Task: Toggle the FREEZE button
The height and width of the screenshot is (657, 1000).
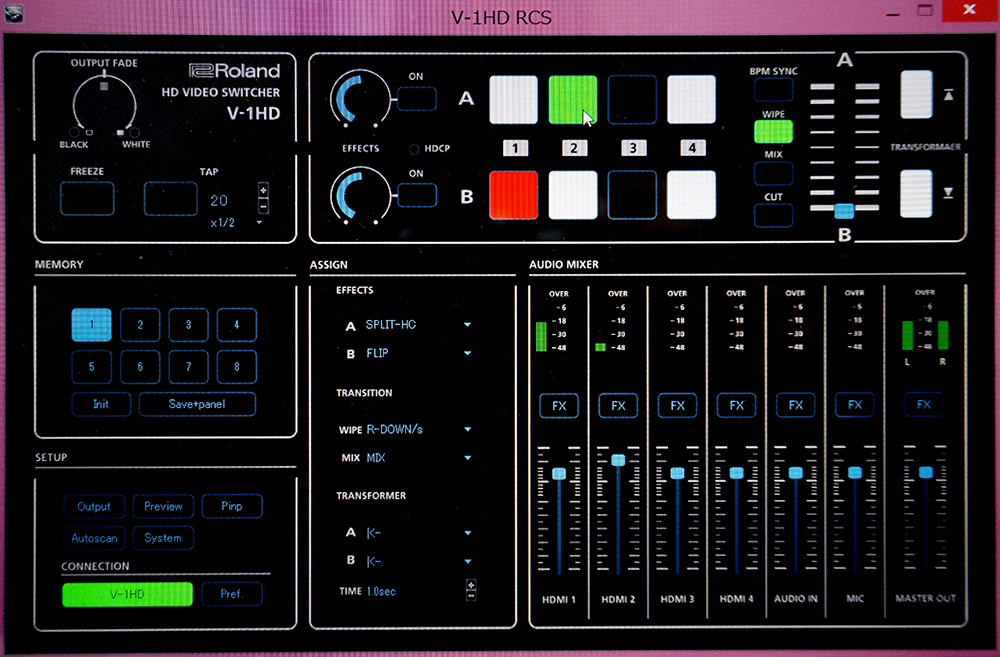Action: (x=87, y=198)
